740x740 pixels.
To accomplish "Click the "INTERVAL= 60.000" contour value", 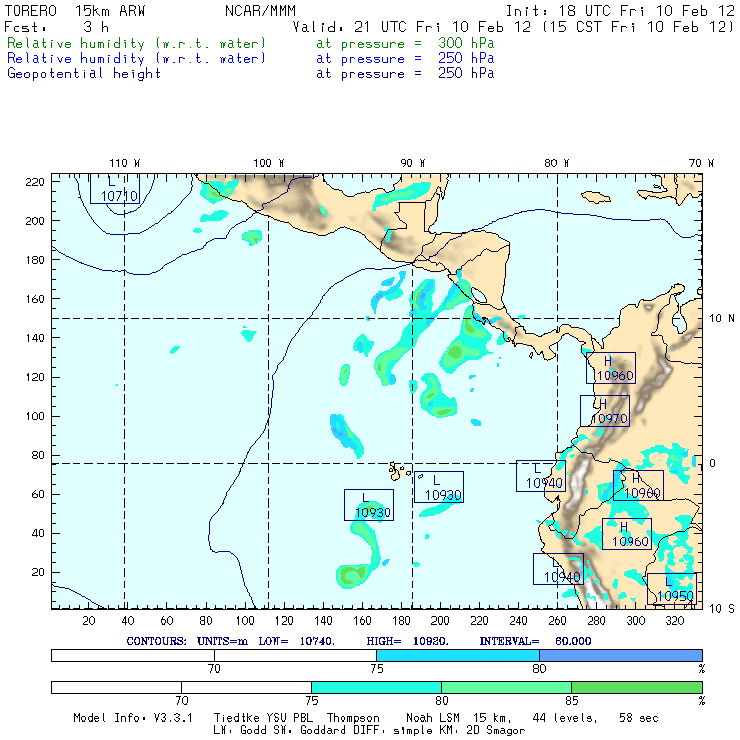I will click(x=535, y=641).
